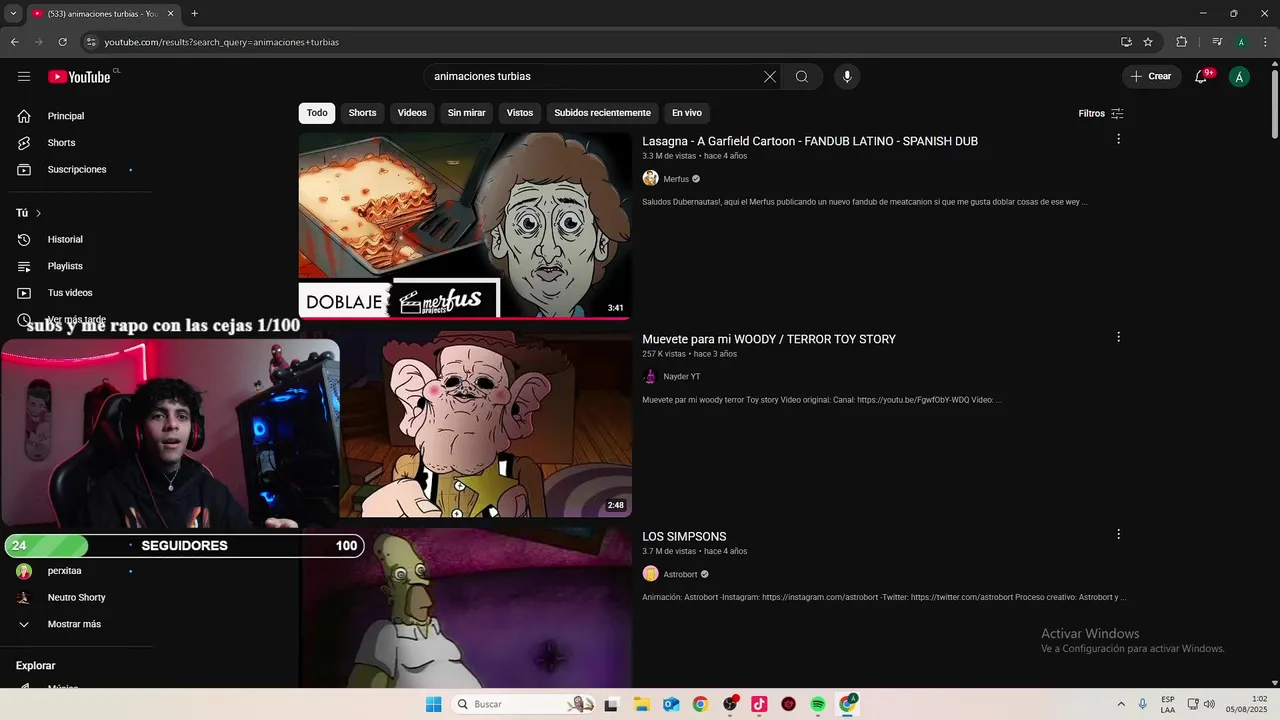This screenshot has height=720, width=1280.
Task: Click the Woody terror video thumbnail
Action: [x=486, y=424]
